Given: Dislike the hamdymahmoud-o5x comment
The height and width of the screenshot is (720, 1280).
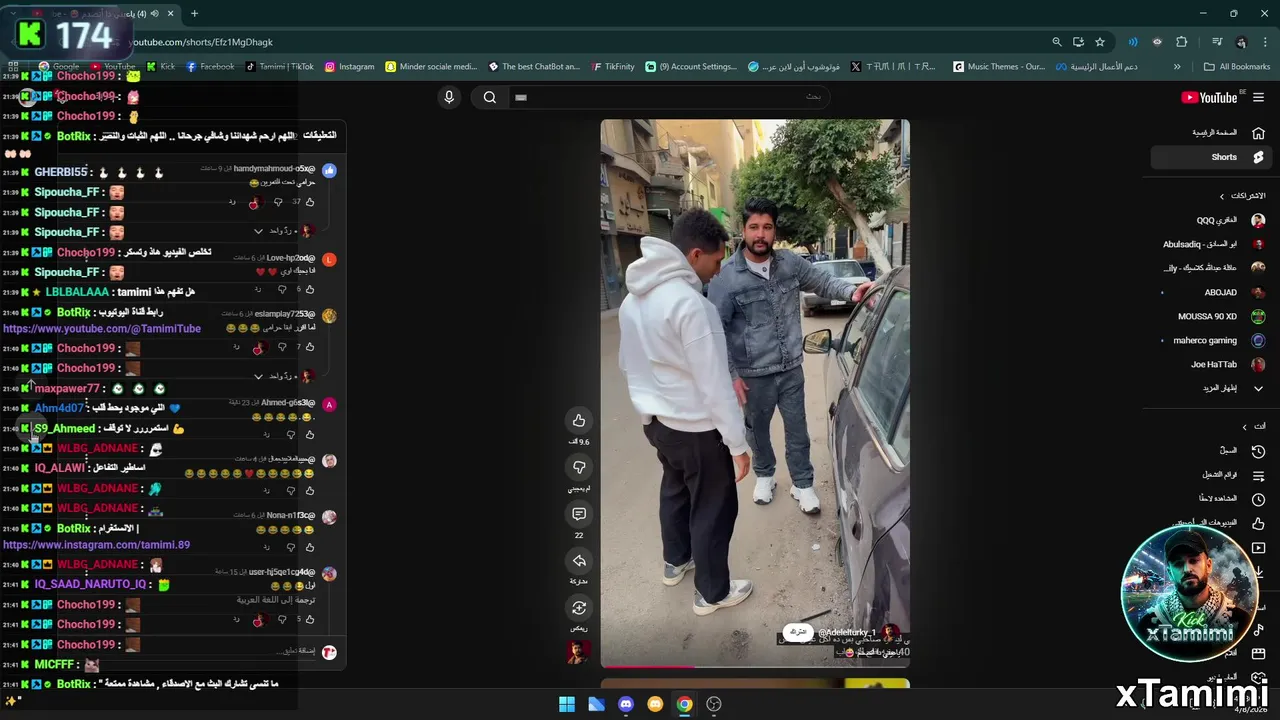Looking at the screenshot, I should point(278,202).
